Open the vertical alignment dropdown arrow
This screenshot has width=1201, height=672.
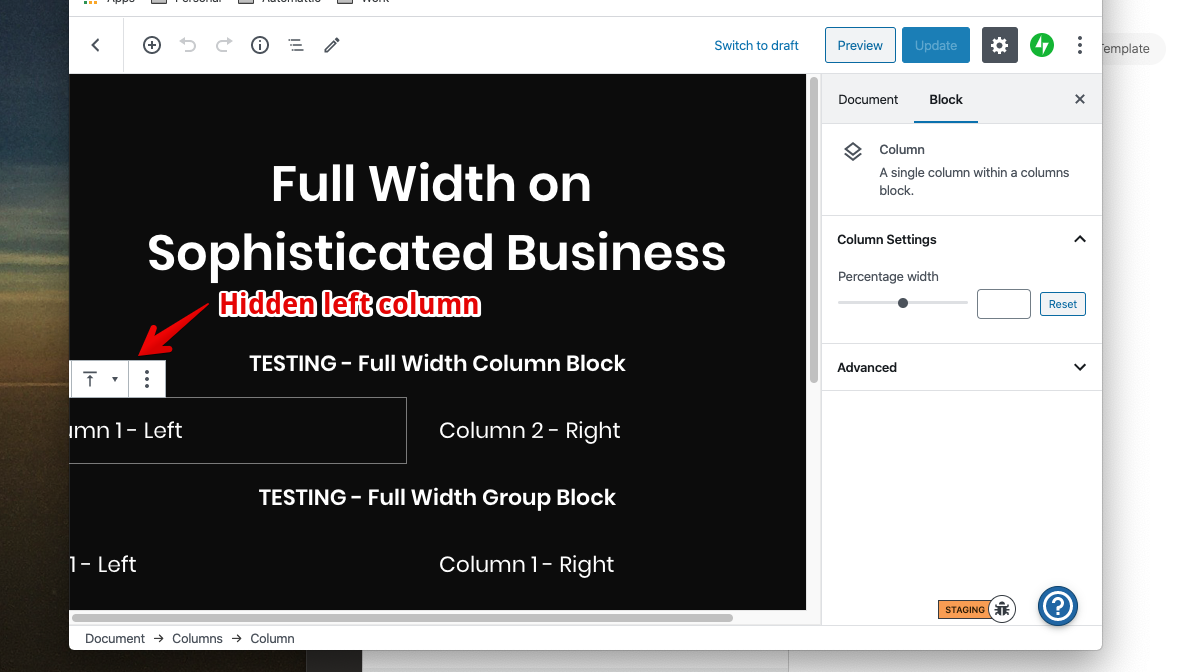115,379
